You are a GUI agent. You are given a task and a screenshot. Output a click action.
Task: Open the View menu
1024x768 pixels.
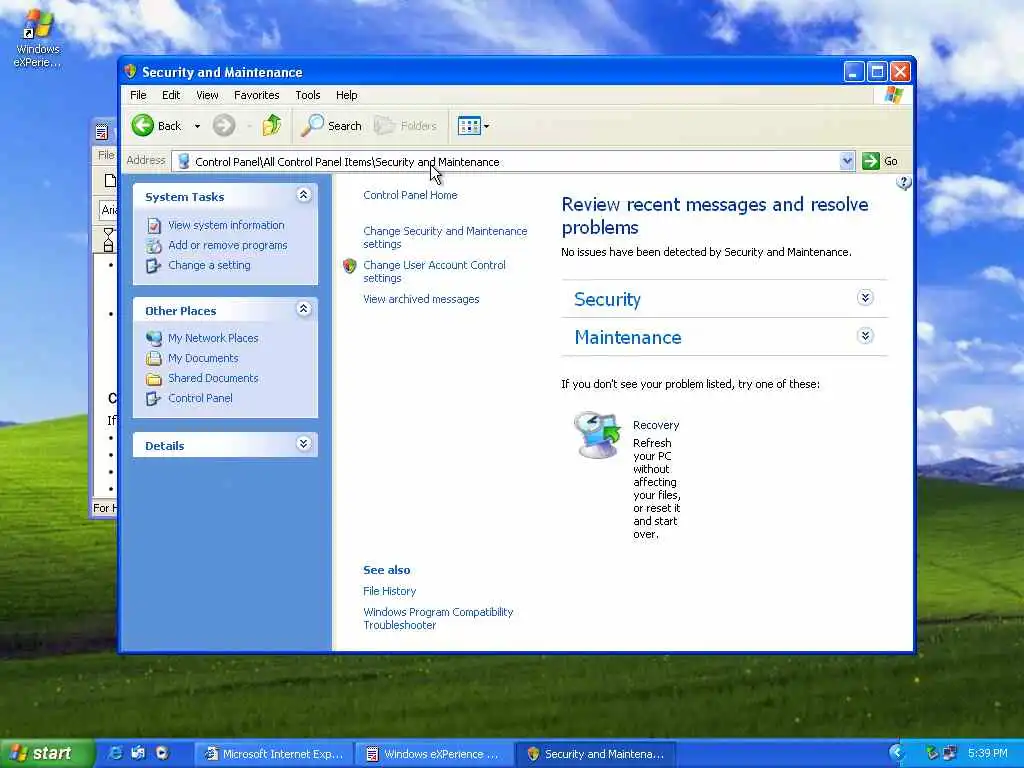tap(207, 95)
